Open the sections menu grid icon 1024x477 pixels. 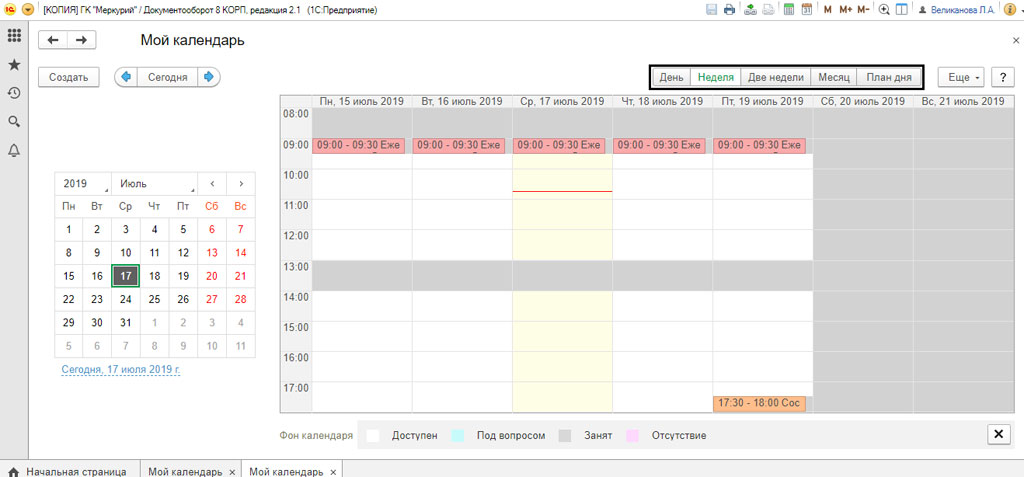pos(14,36)
